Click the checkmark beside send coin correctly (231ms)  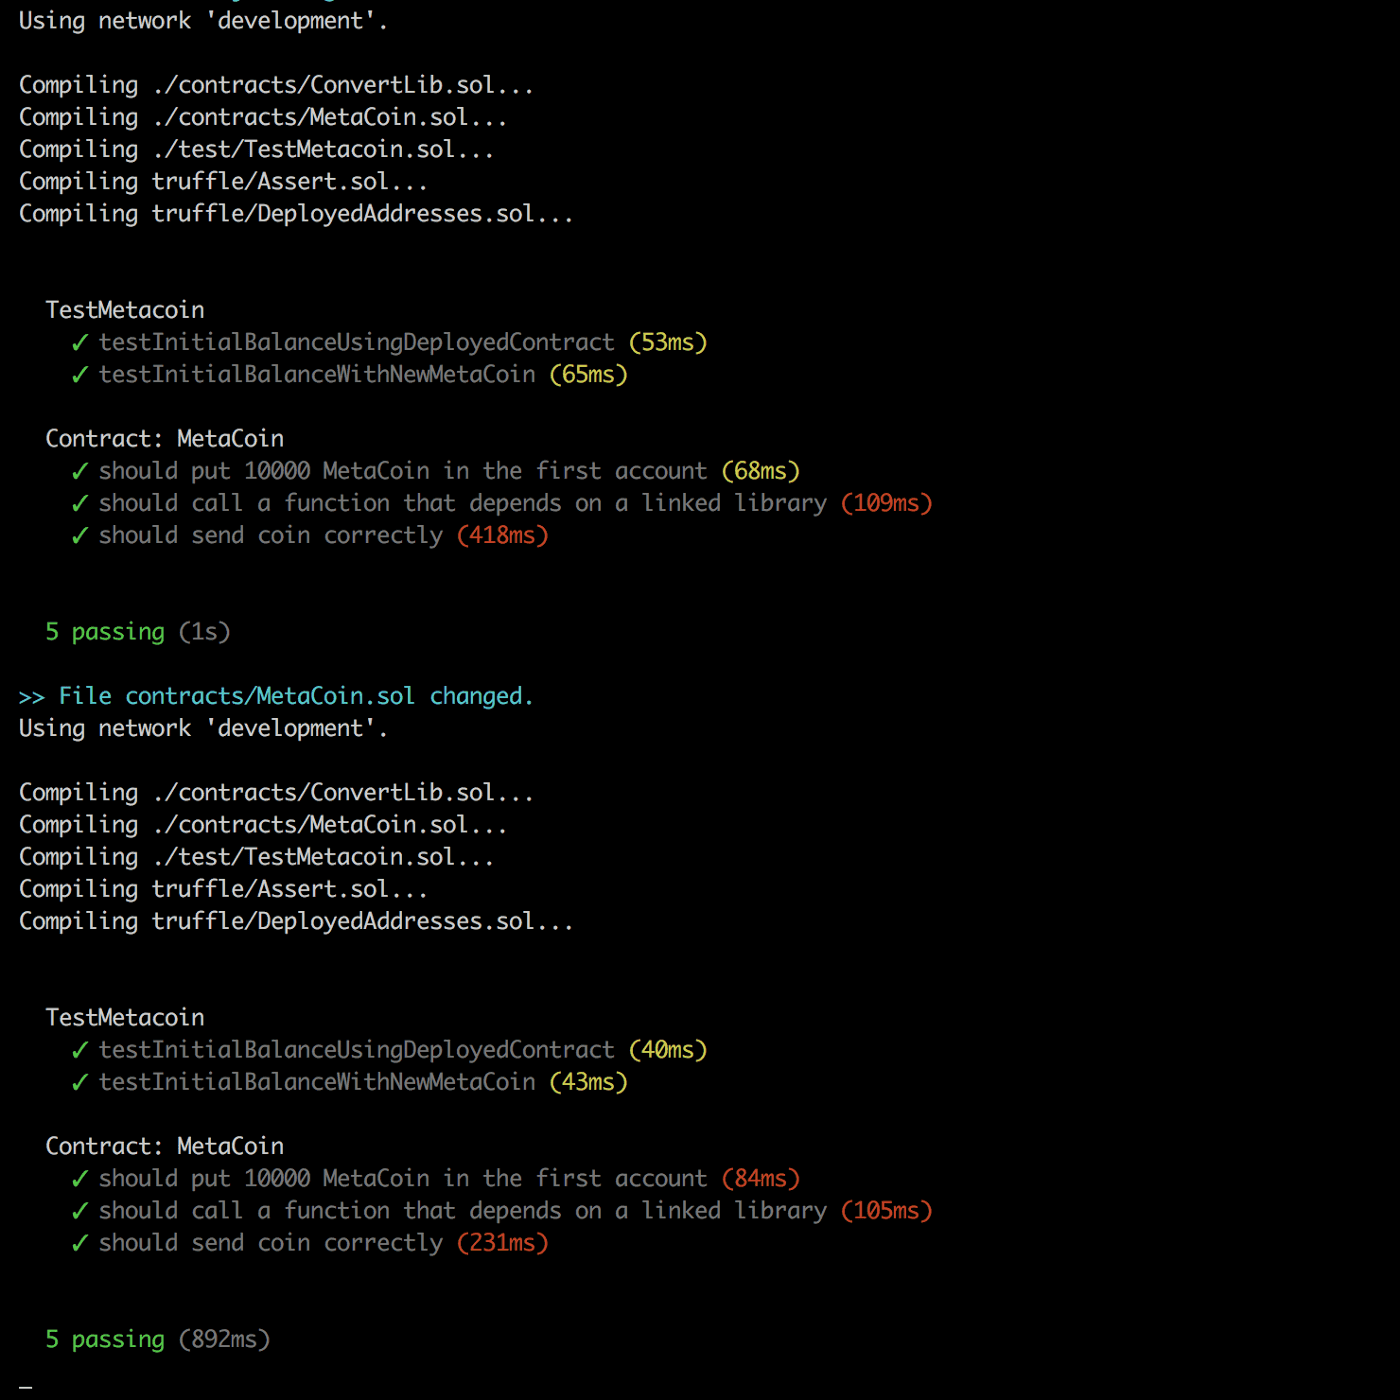pyautogui.click(x=80, y=1243)
